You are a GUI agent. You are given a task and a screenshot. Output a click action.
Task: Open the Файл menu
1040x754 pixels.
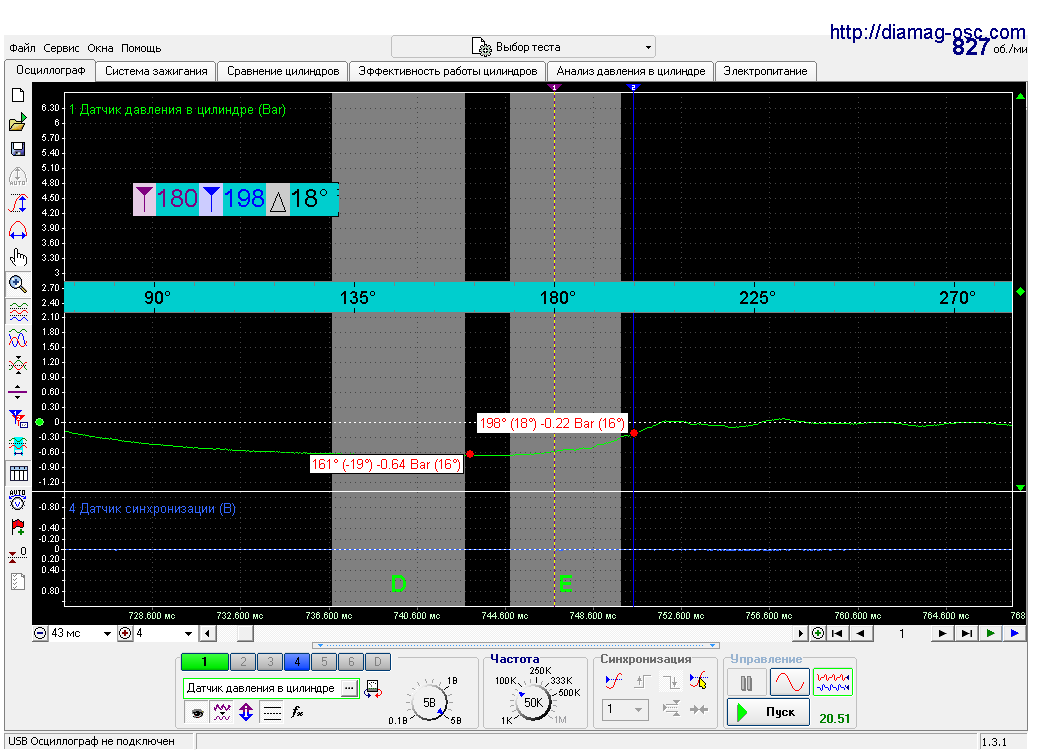[22, 48]
